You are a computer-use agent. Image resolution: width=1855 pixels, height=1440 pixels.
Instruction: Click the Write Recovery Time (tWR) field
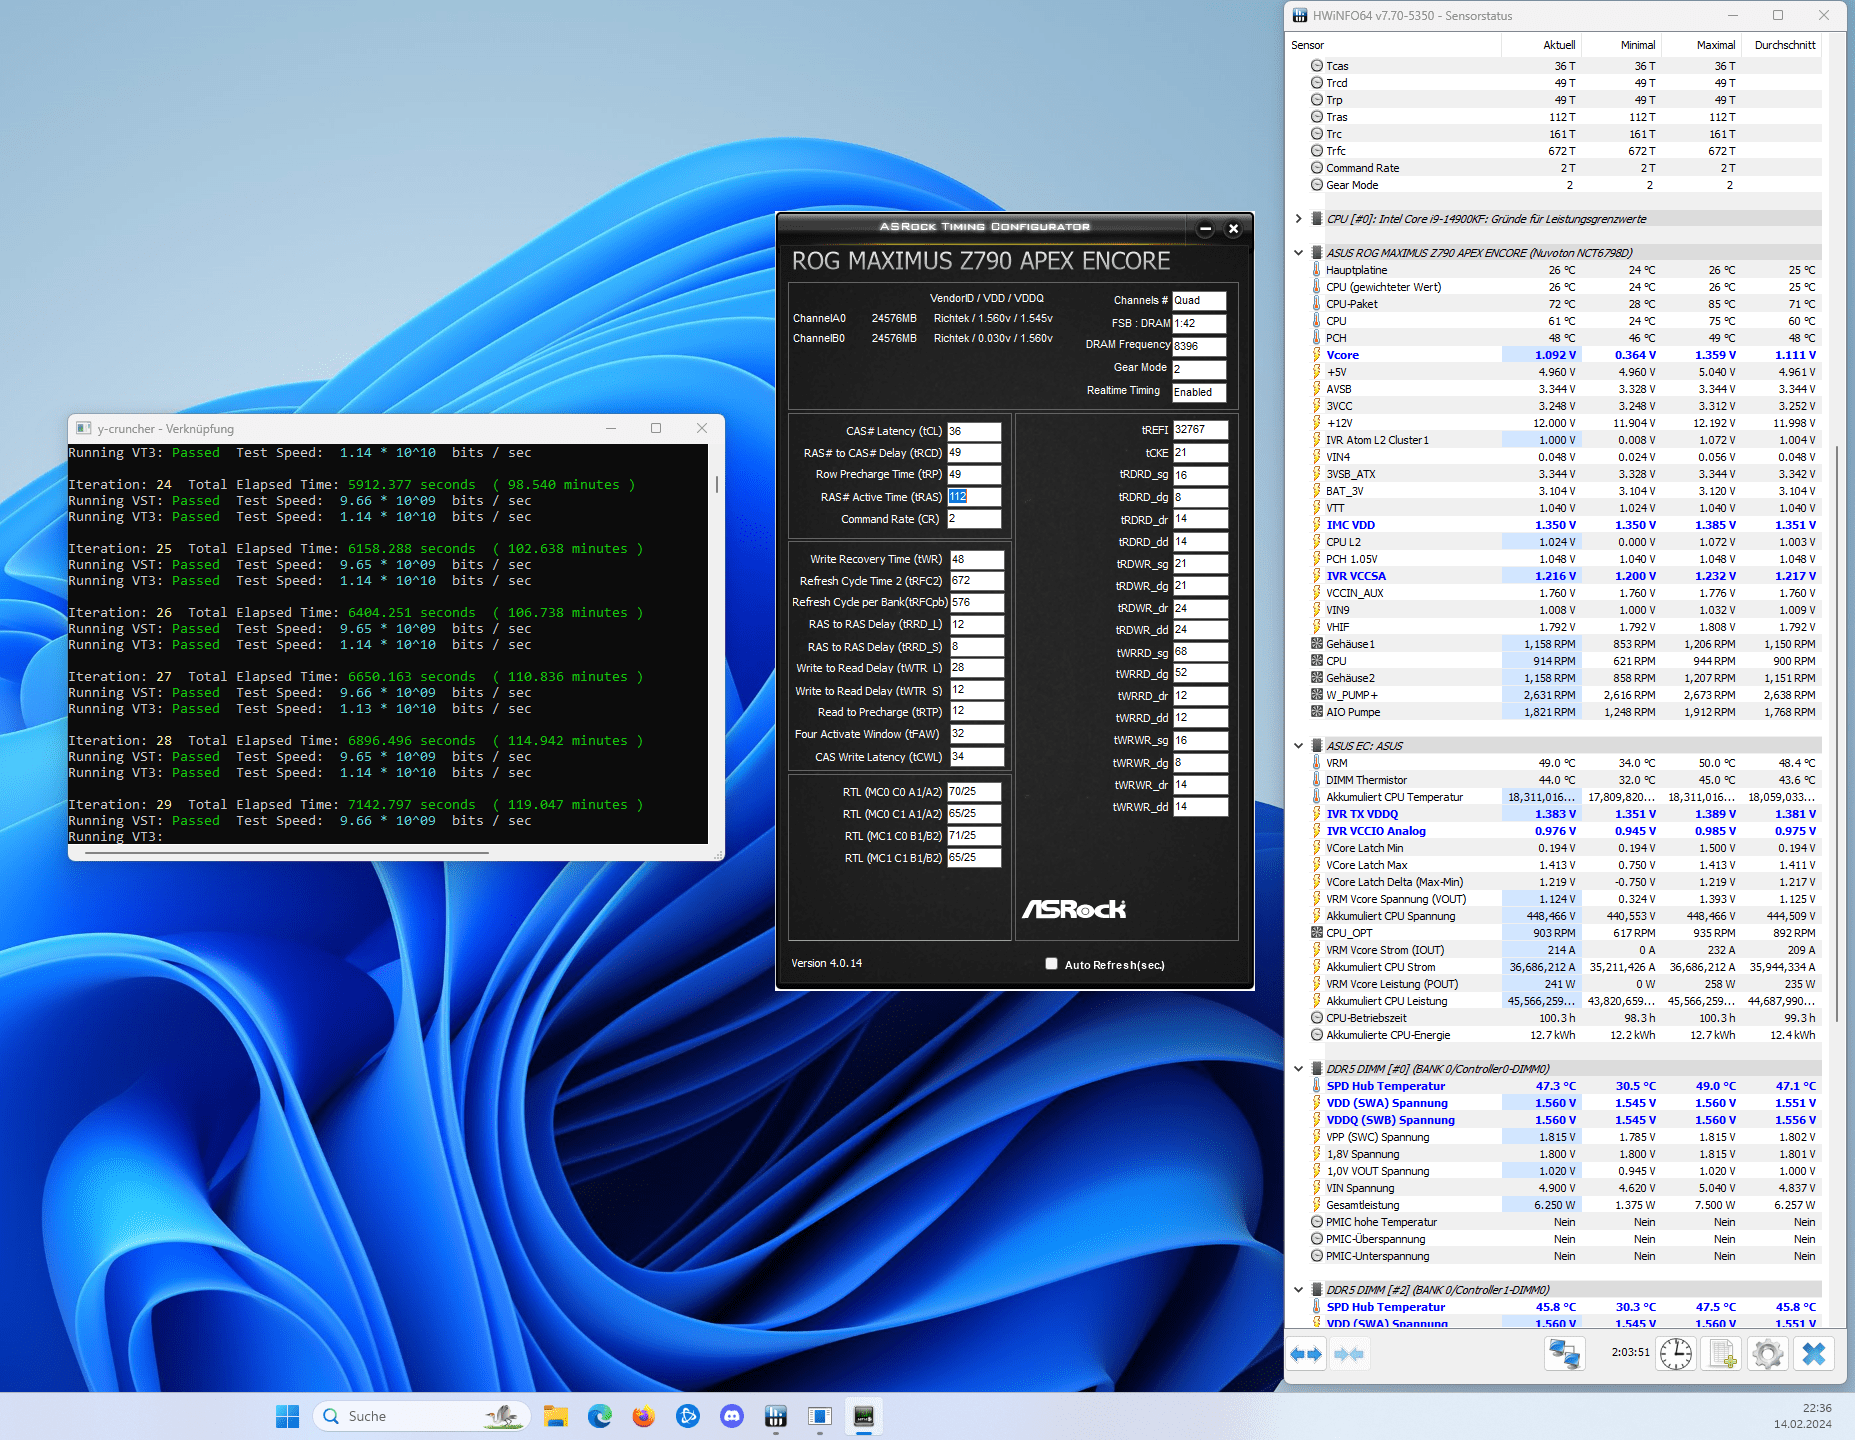976,559
